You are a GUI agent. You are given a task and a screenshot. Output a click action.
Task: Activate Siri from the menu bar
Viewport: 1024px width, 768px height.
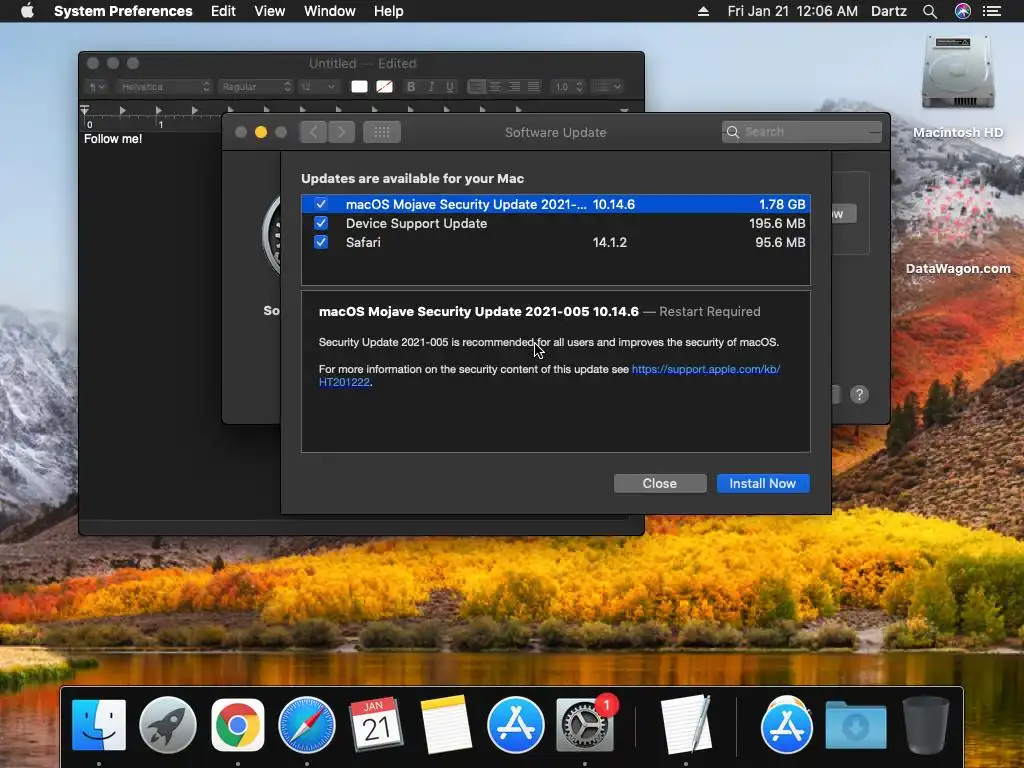tap(963, 11)
